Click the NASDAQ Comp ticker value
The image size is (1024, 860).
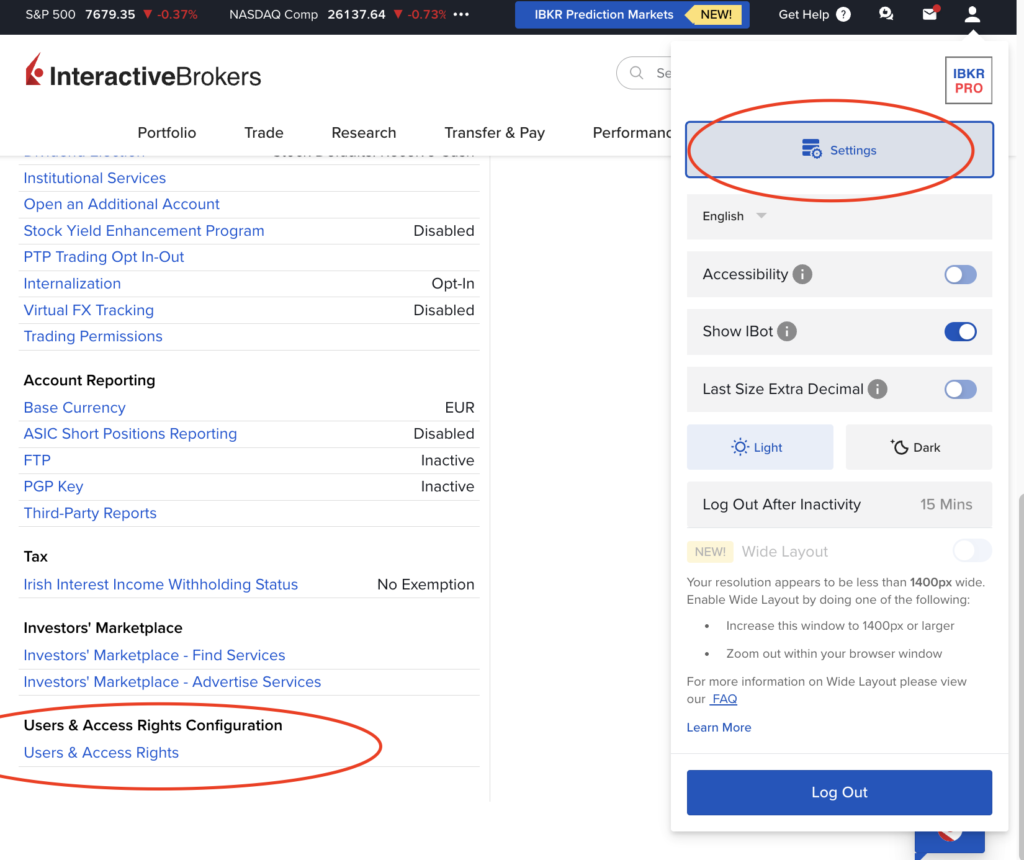click(357, 14)
